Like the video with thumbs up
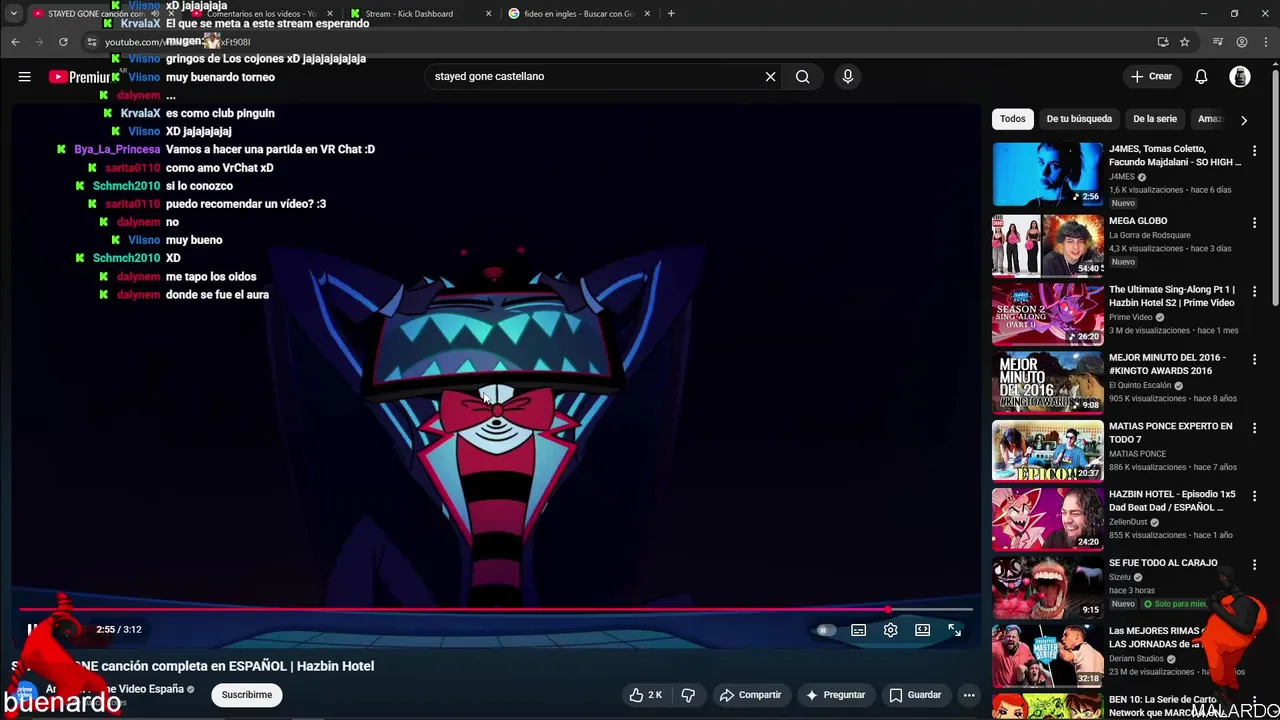Viewport: 1280px width, 720px height. coord(645,695)
